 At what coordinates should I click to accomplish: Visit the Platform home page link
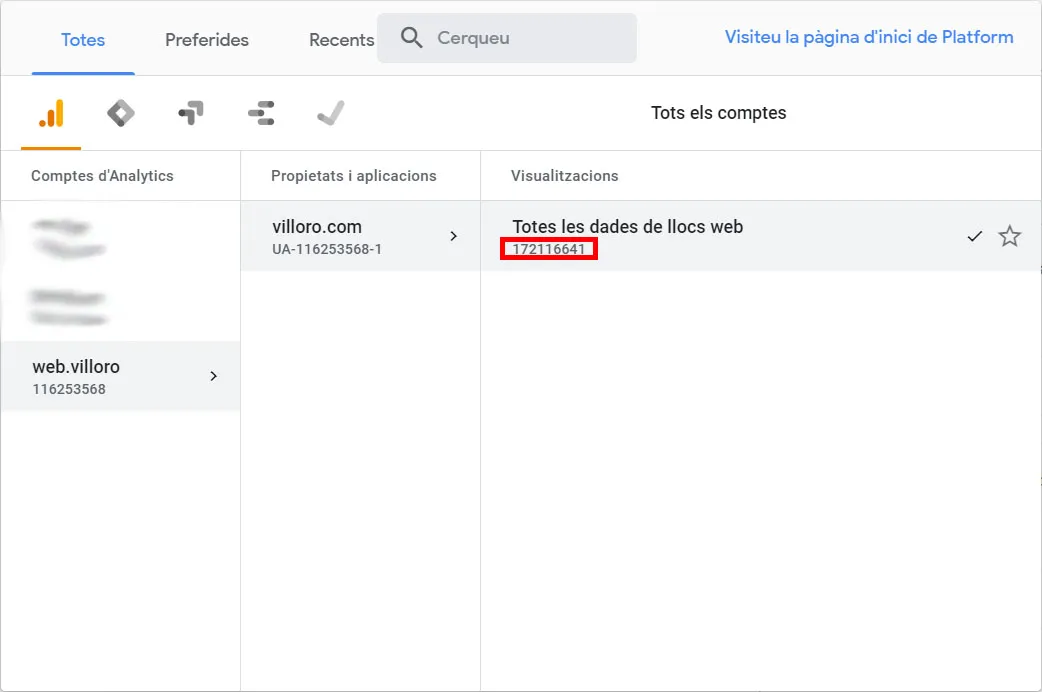click(868, 36)
